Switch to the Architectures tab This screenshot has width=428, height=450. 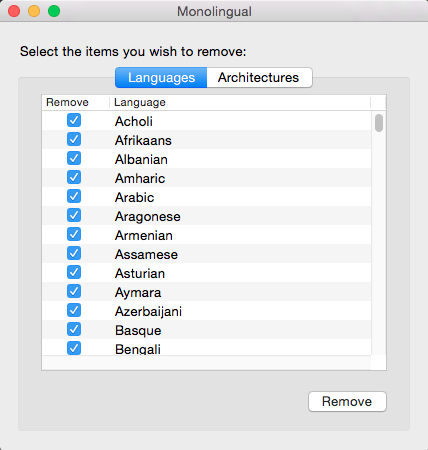(259, 78)
